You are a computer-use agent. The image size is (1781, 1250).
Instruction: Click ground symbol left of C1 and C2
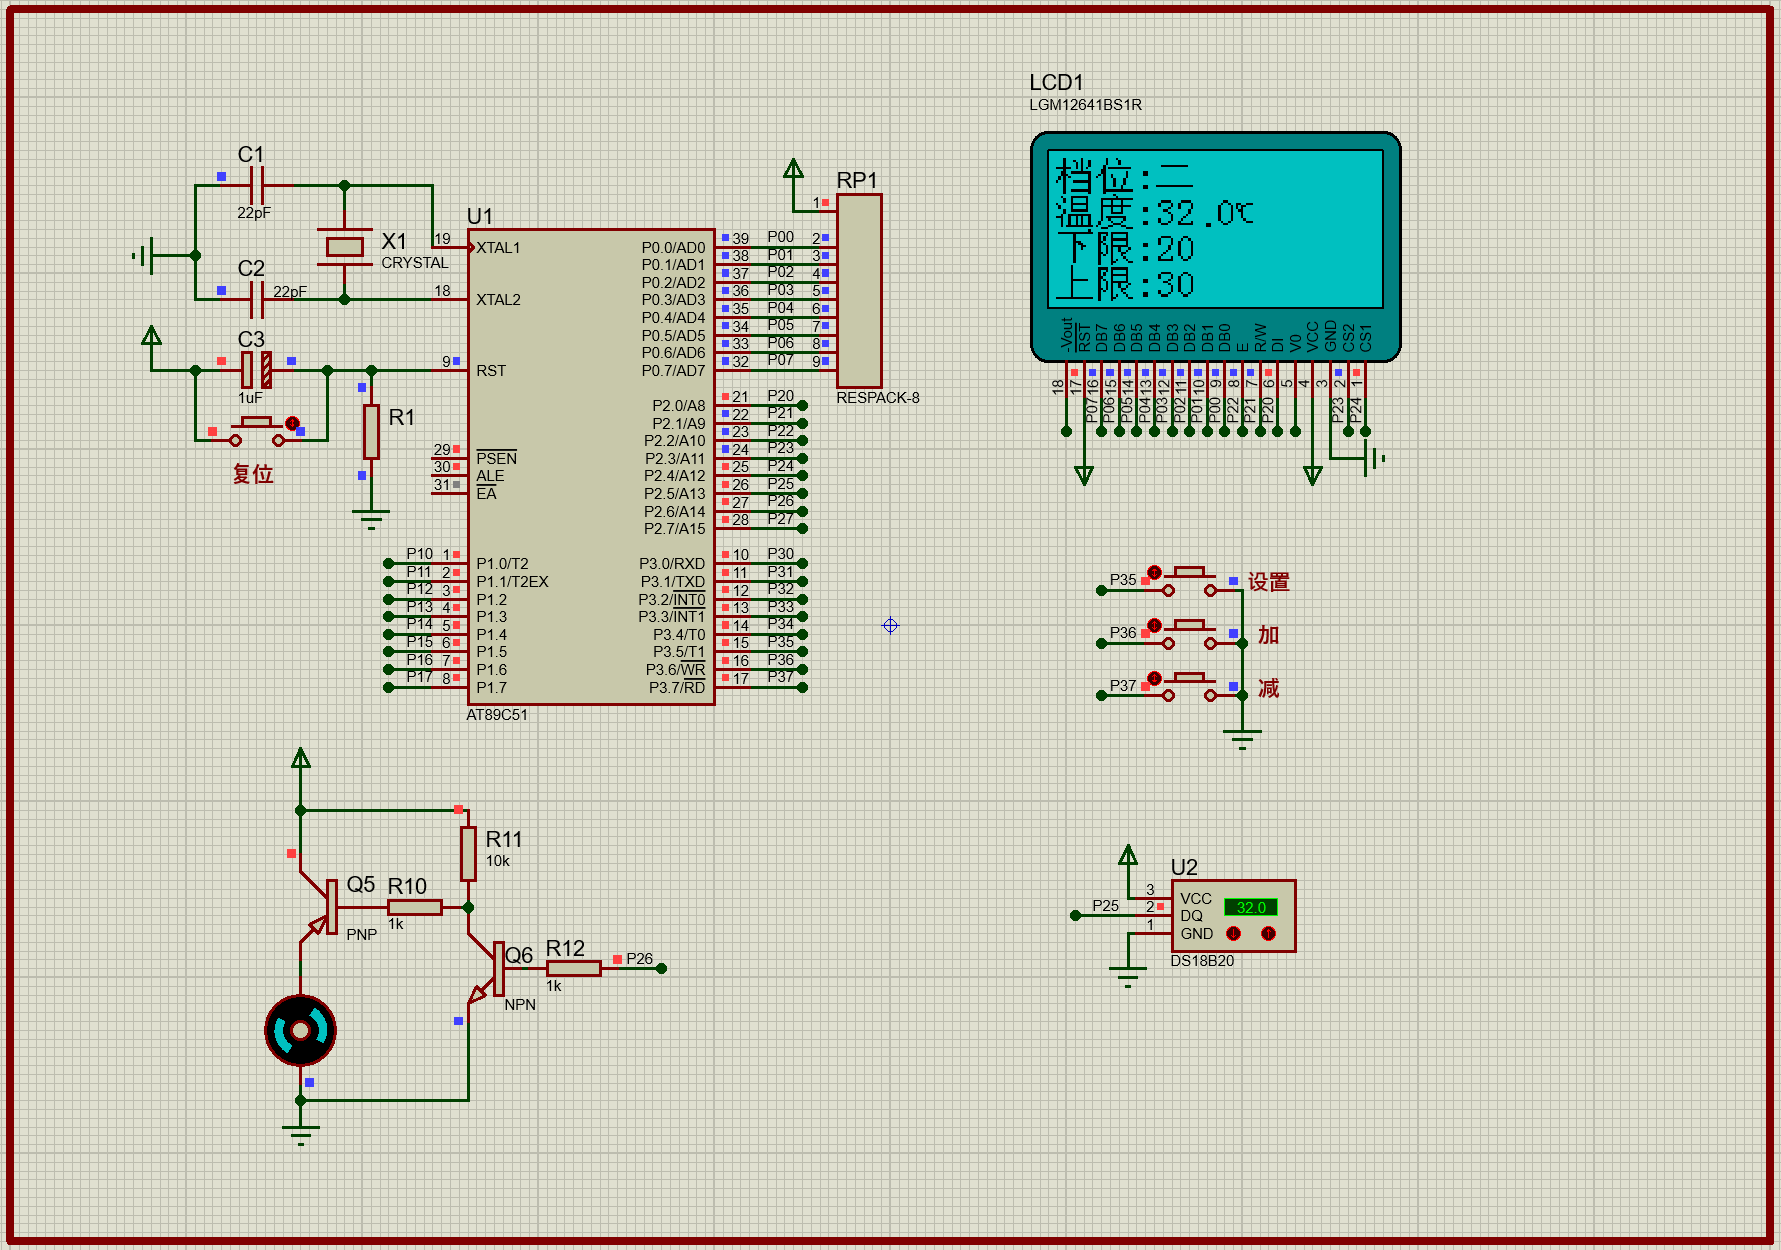tap(143, 255)
